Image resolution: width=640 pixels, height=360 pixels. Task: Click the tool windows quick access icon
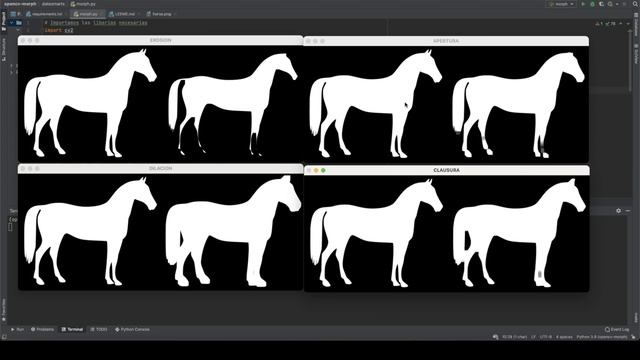4,337
